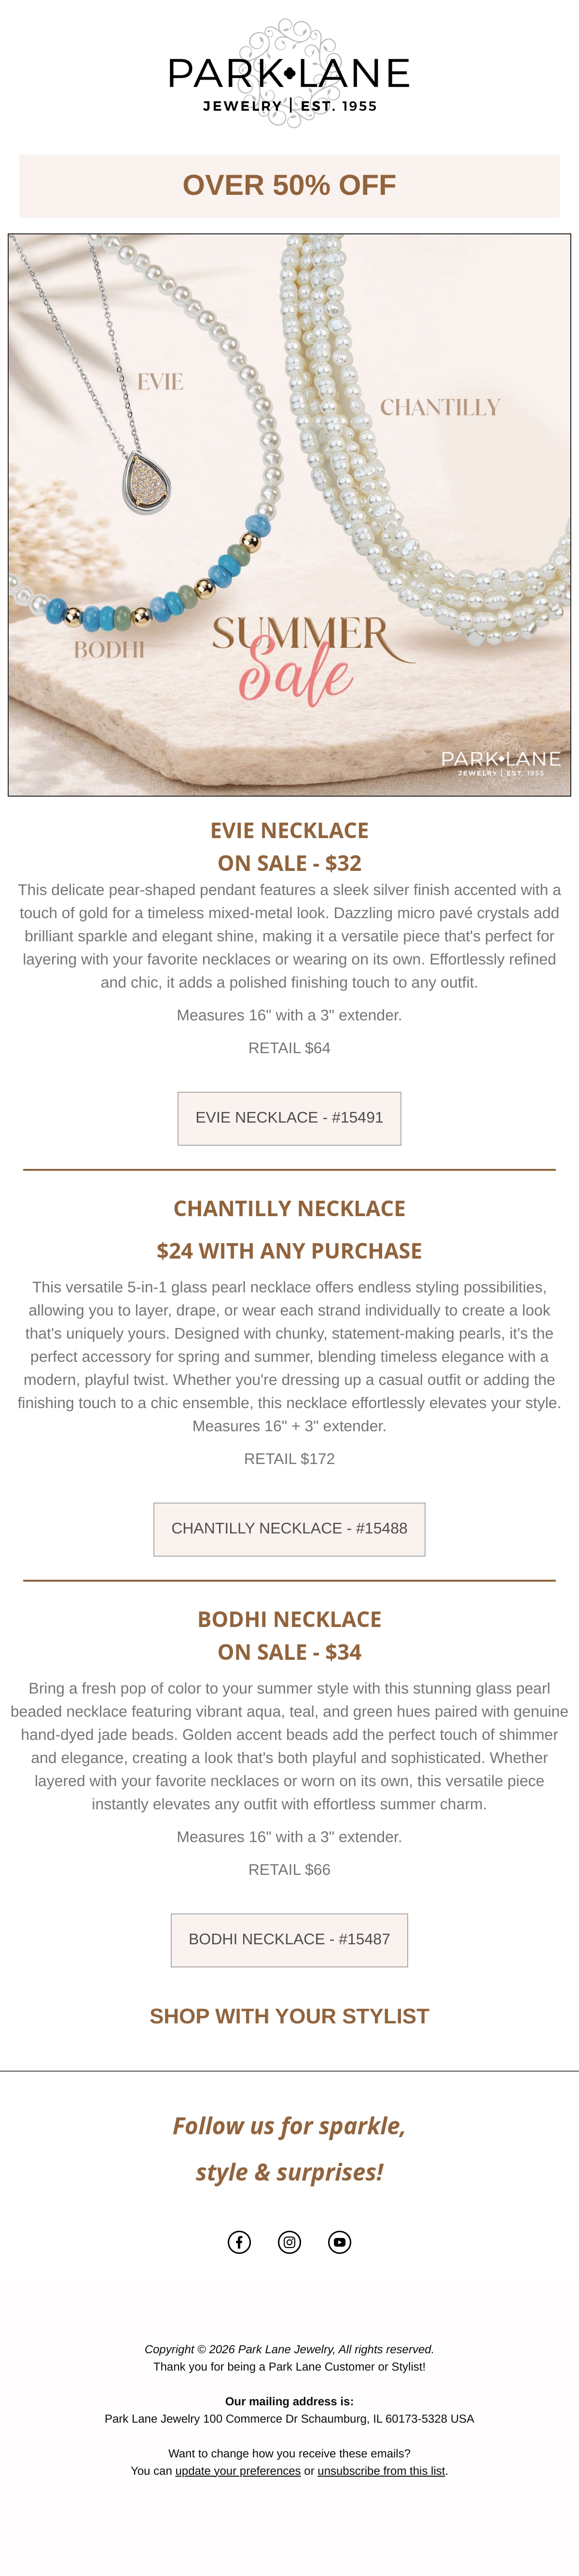Open the EVIE NECKLACE - #15491 button
The height and width of the screenshot is (2576, 579).
pyautogui.click(x=289, y=1118)
